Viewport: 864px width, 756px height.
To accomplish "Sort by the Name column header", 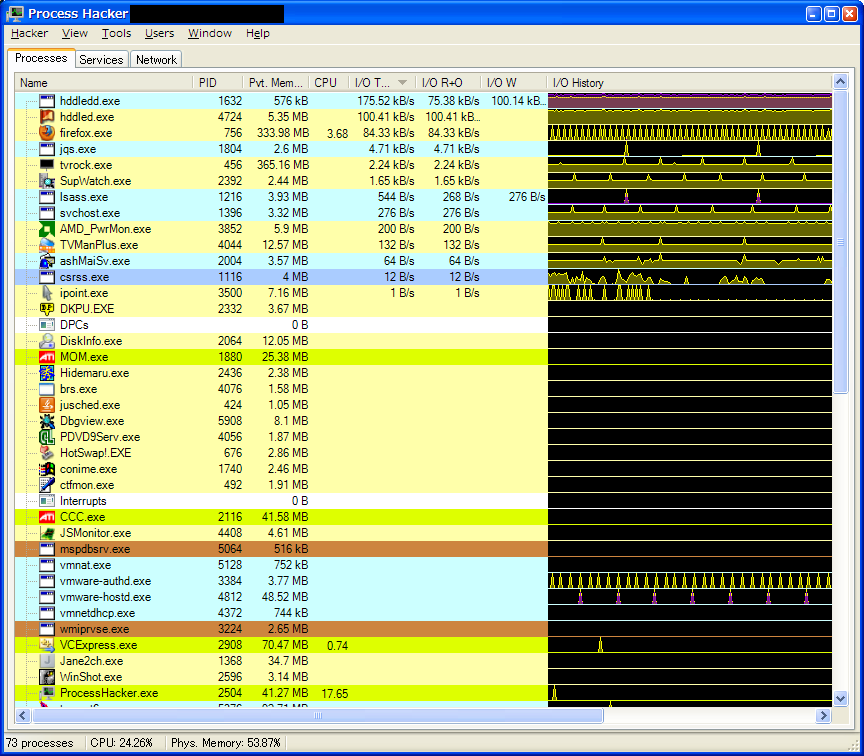I will 104,83.
